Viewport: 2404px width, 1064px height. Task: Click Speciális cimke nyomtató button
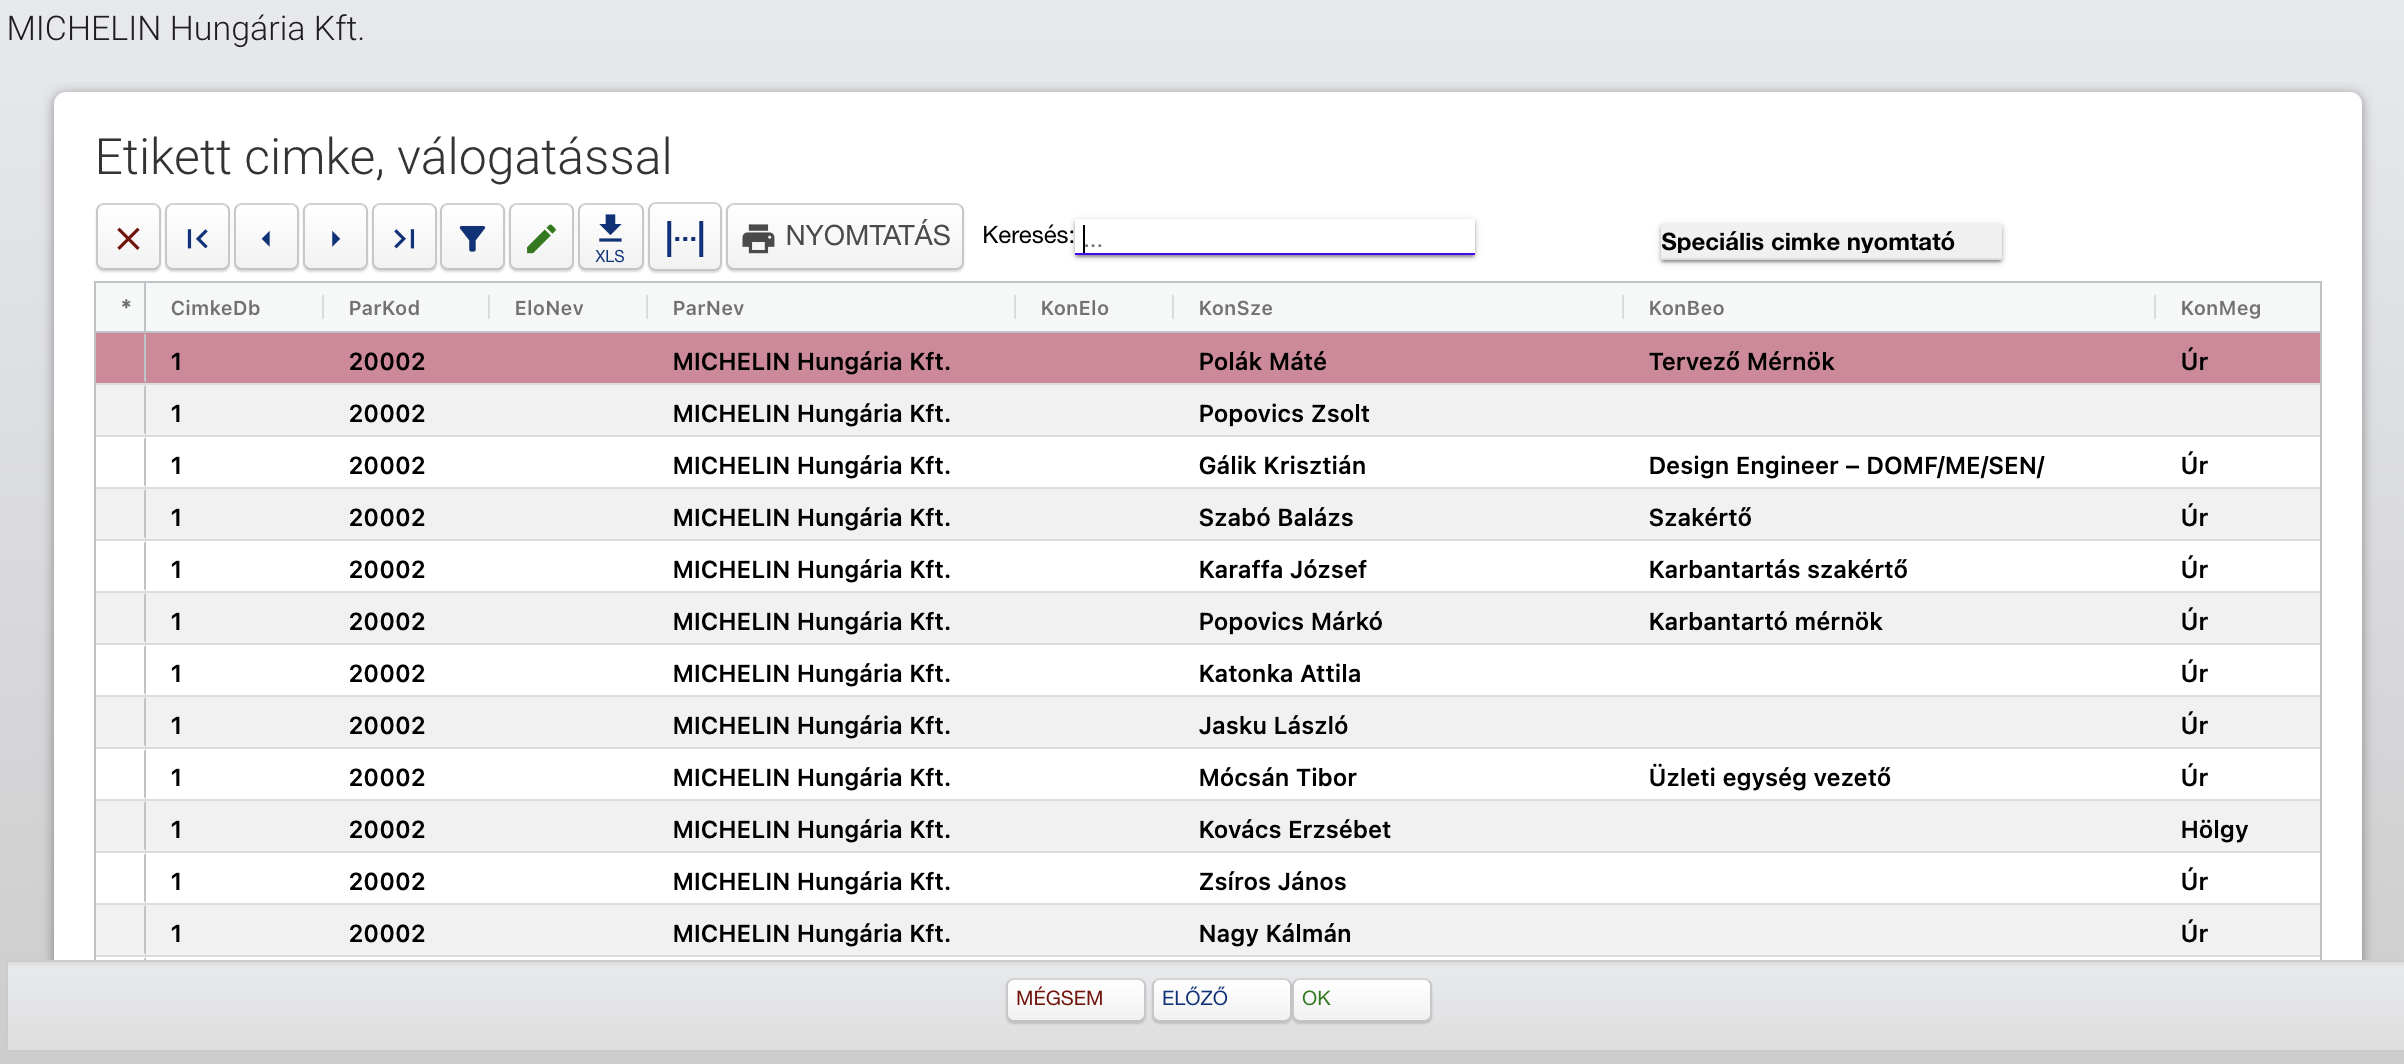click(1830, 242)
